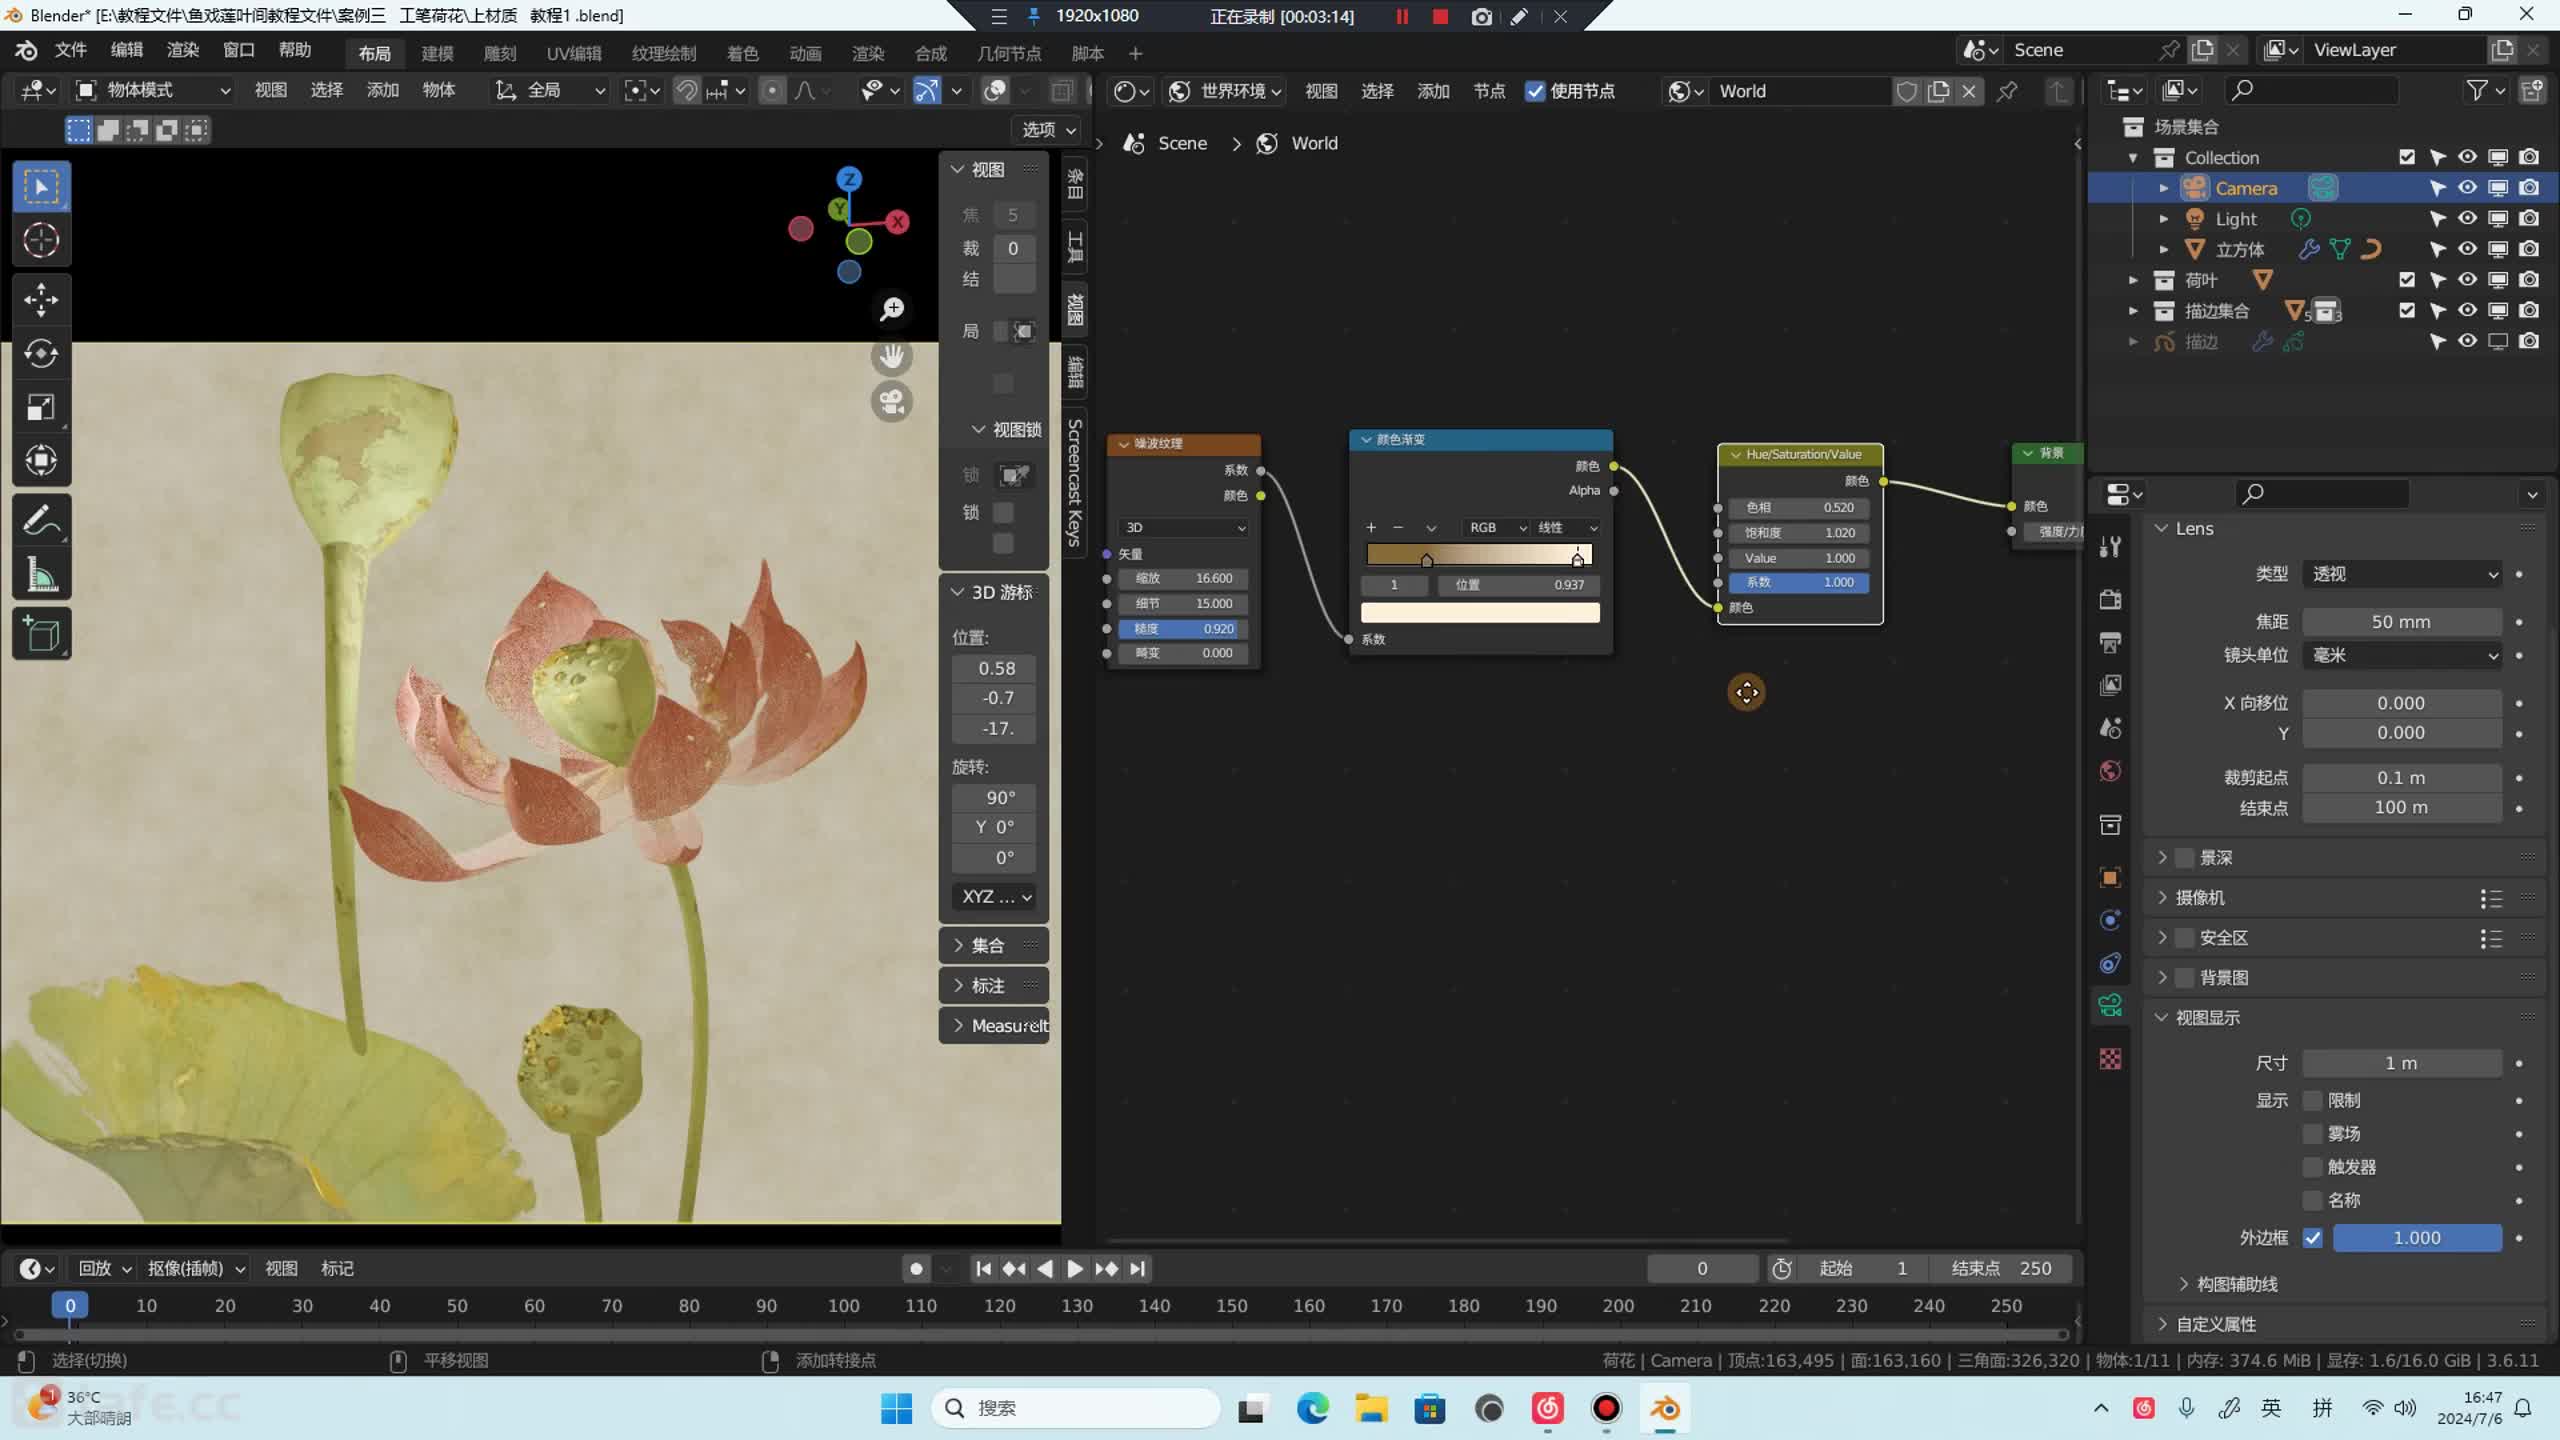Select the Add Cube tool
2560x1440 pixels.
coord(41,633)
